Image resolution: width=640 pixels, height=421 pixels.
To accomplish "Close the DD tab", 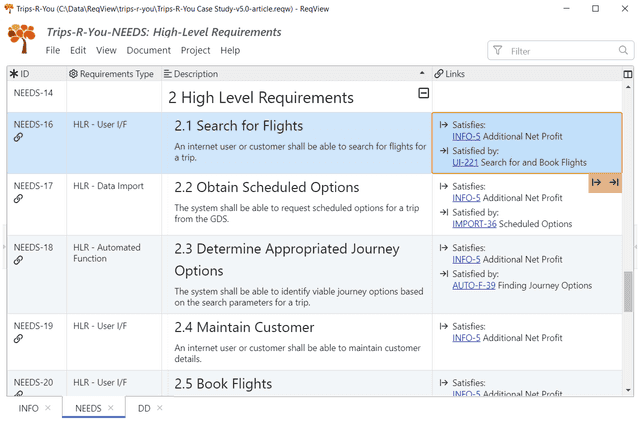I will [x=160, y=408].
